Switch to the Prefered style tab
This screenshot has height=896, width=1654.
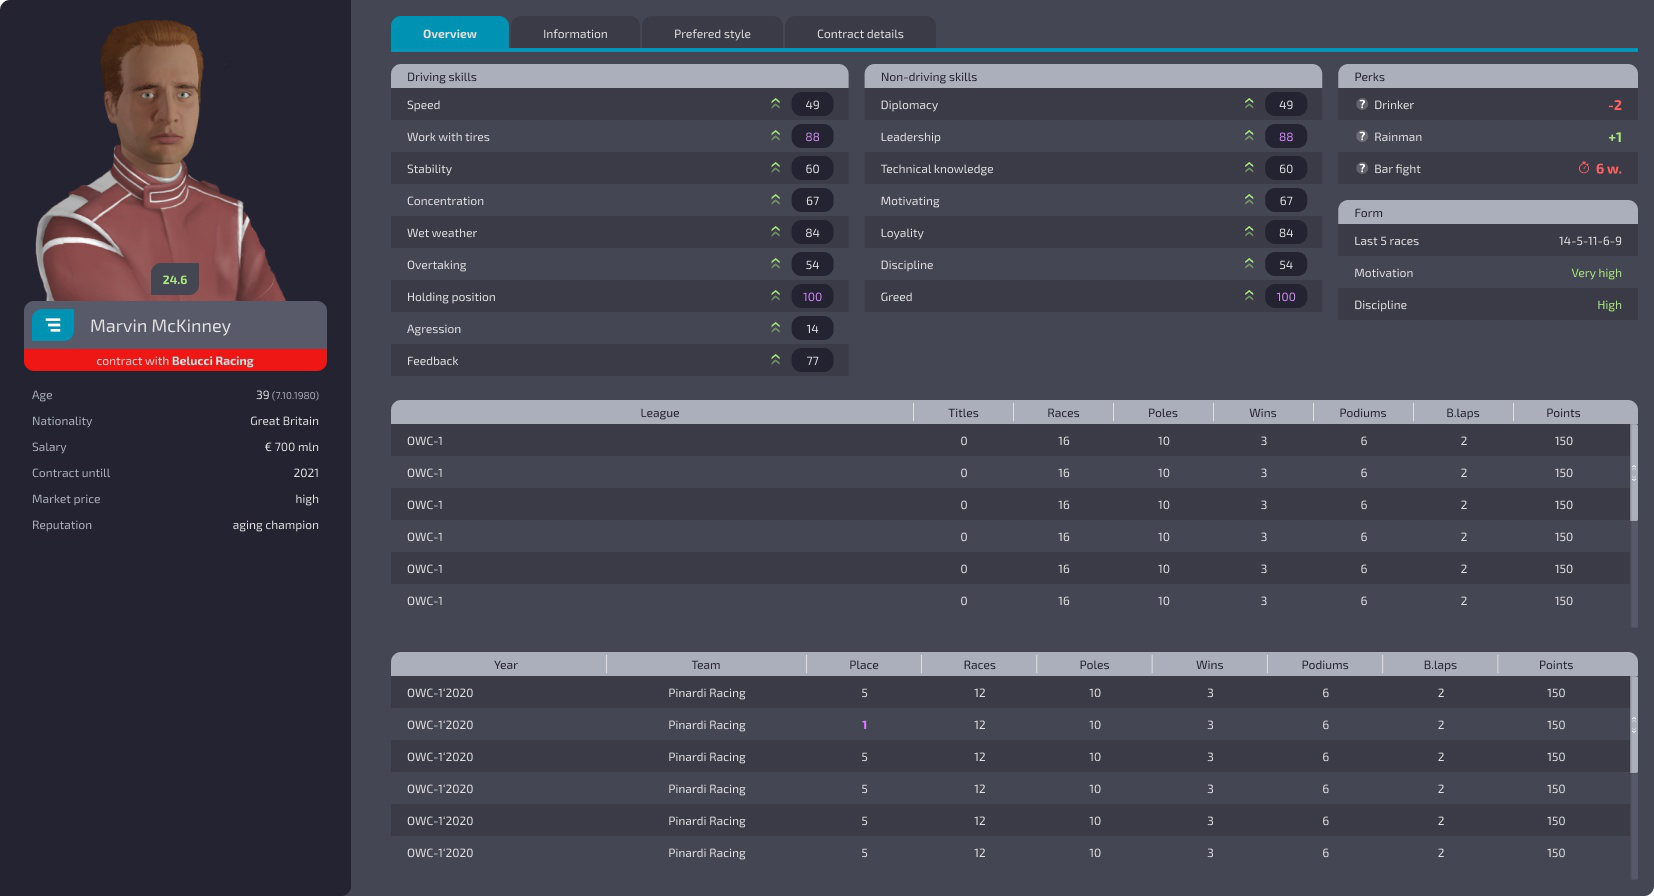coord(712,33)
